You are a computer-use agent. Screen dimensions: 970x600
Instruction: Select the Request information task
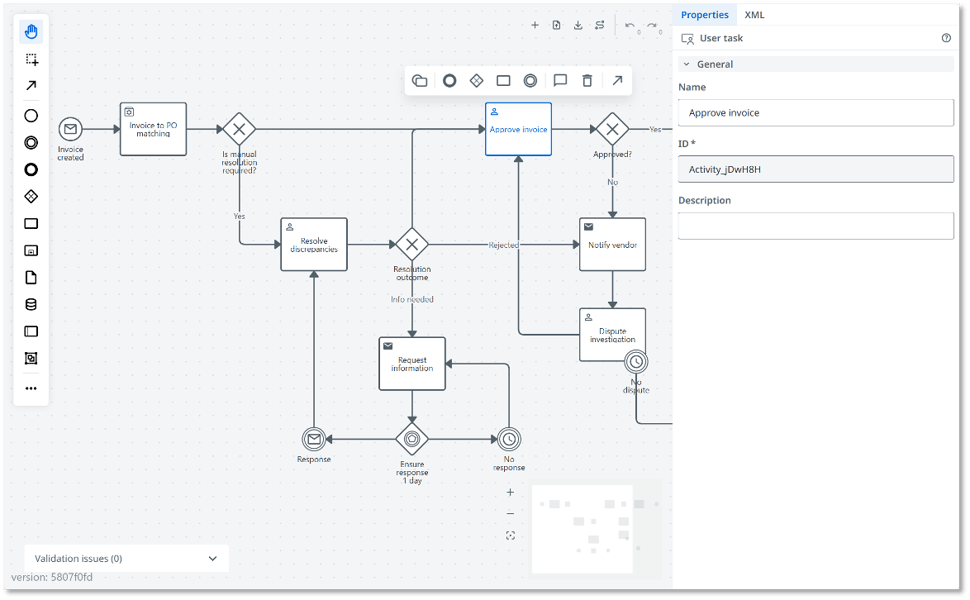click(412, 364)
